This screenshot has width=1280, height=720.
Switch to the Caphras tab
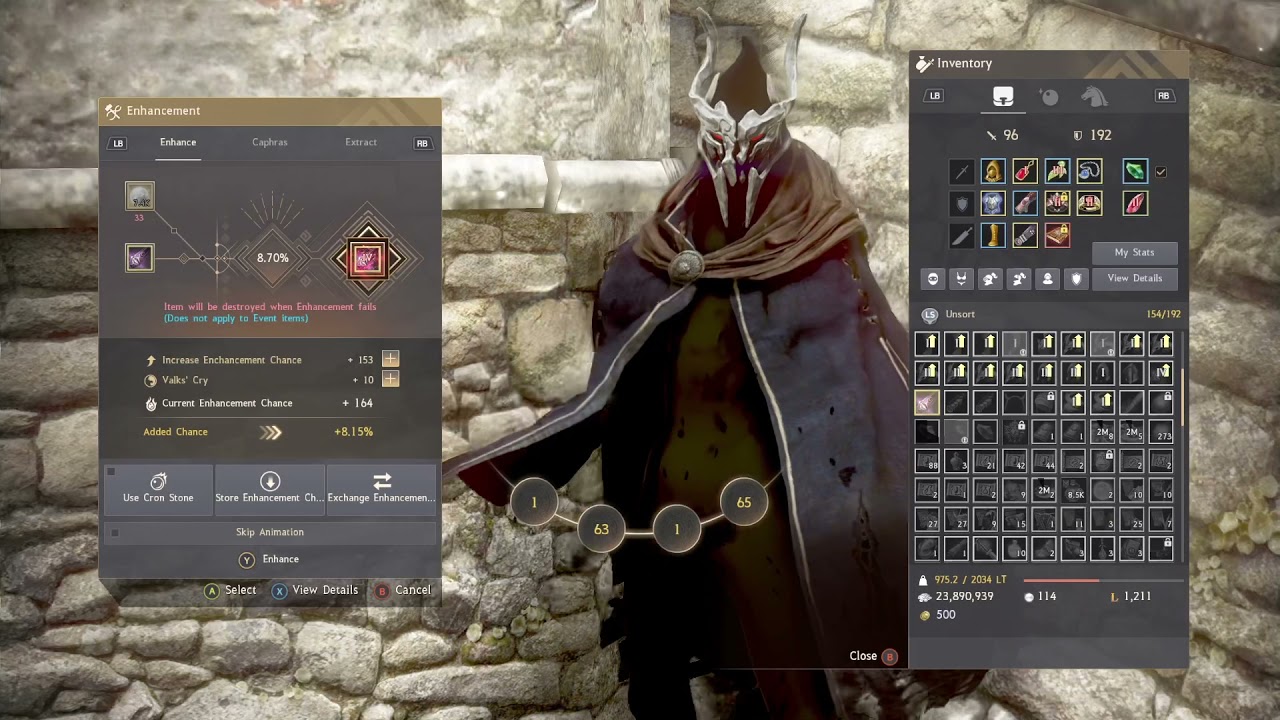pos(269,142)
